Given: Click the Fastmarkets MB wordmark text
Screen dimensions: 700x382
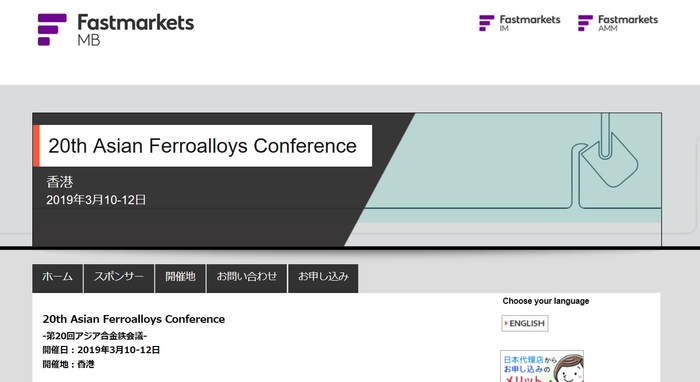Looking at the screenshot, I should (x=136, y=29).
